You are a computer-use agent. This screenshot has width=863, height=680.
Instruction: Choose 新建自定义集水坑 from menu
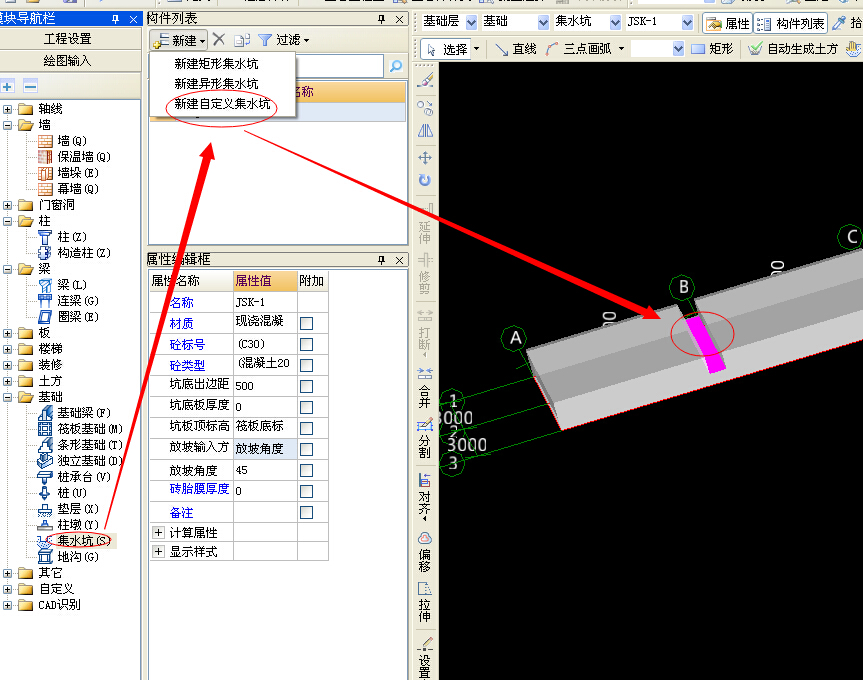click(x=222, y=104)
